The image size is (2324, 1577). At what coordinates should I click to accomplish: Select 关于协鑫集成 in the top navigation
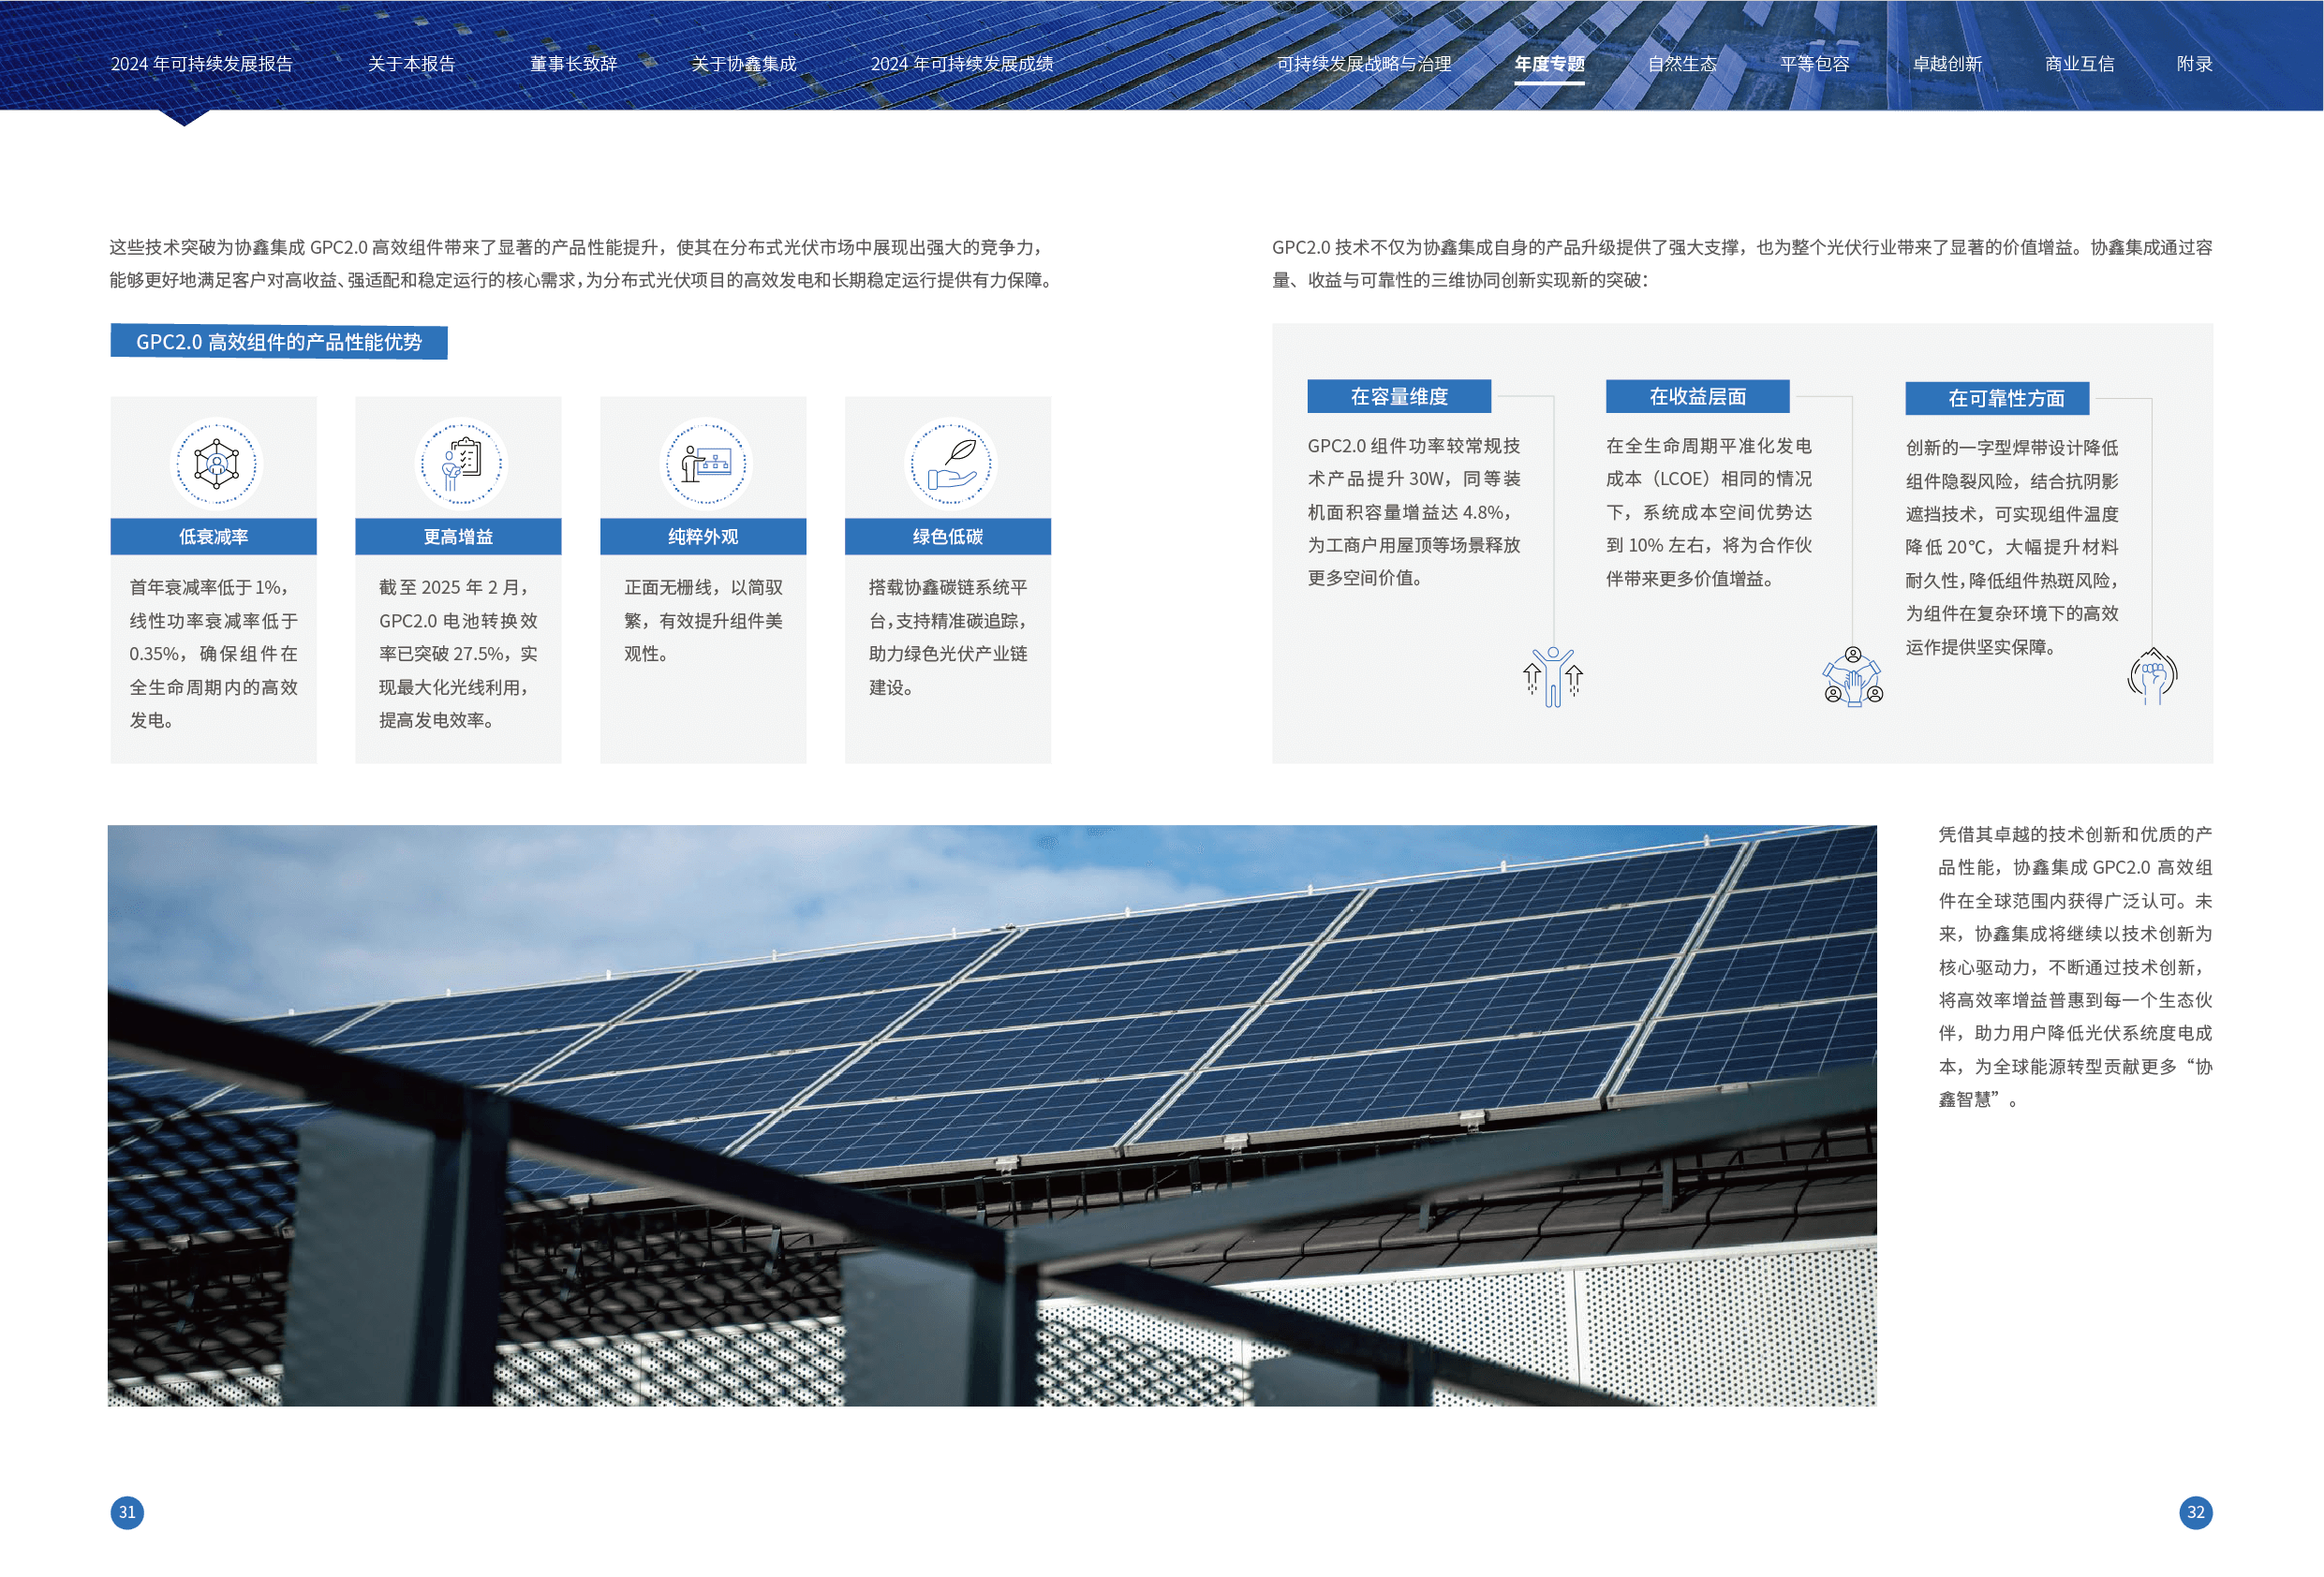click(x=743, y=64)
